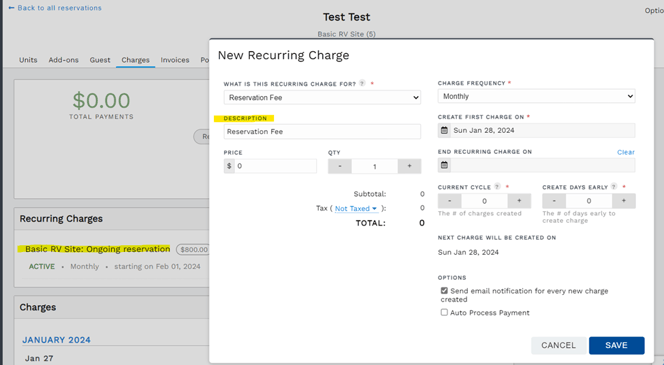Expand the Not Taxed tax dropdown

[x=356, y=208]
